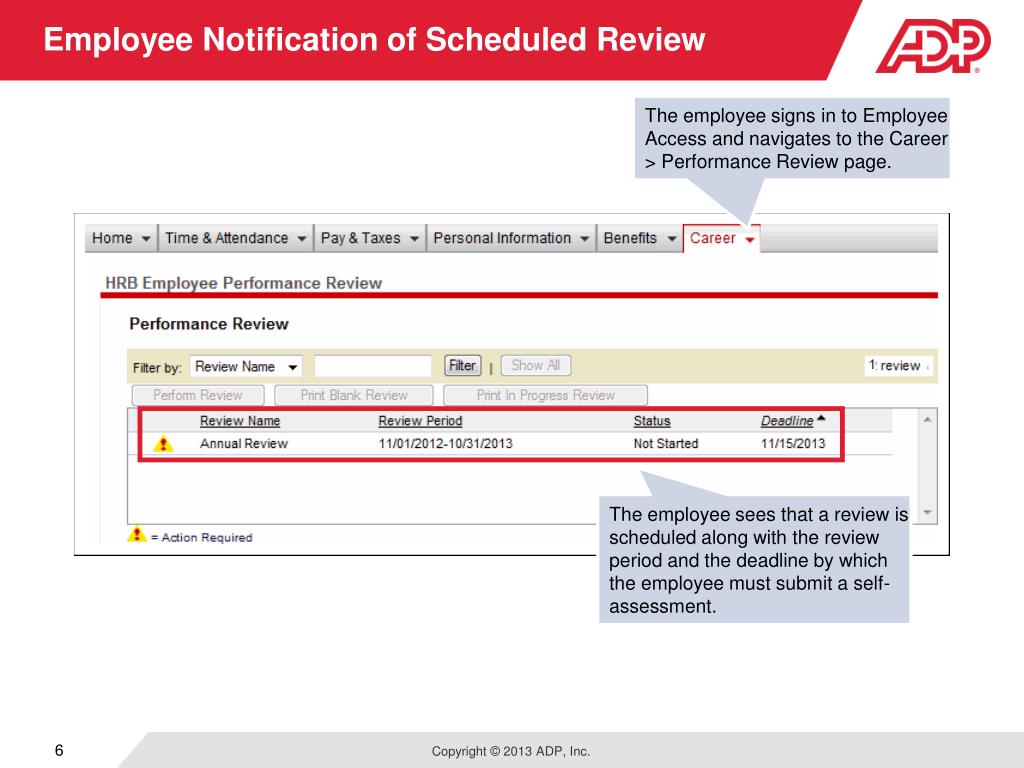Sort by Deadline column header
Image resolution: width=1024 pixels, height=768 pixels.
[787, 421]
